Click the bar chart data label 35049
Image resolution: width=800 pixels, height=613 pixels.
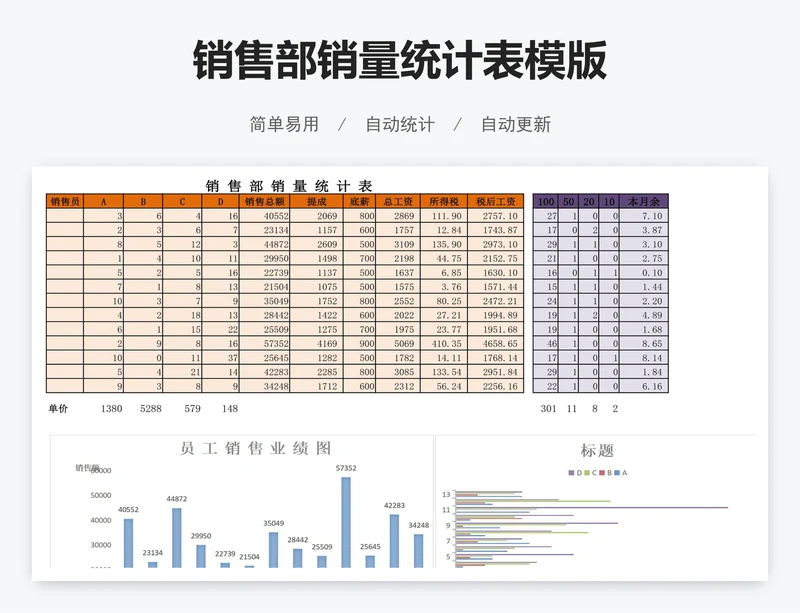click(x=273, y=523)
